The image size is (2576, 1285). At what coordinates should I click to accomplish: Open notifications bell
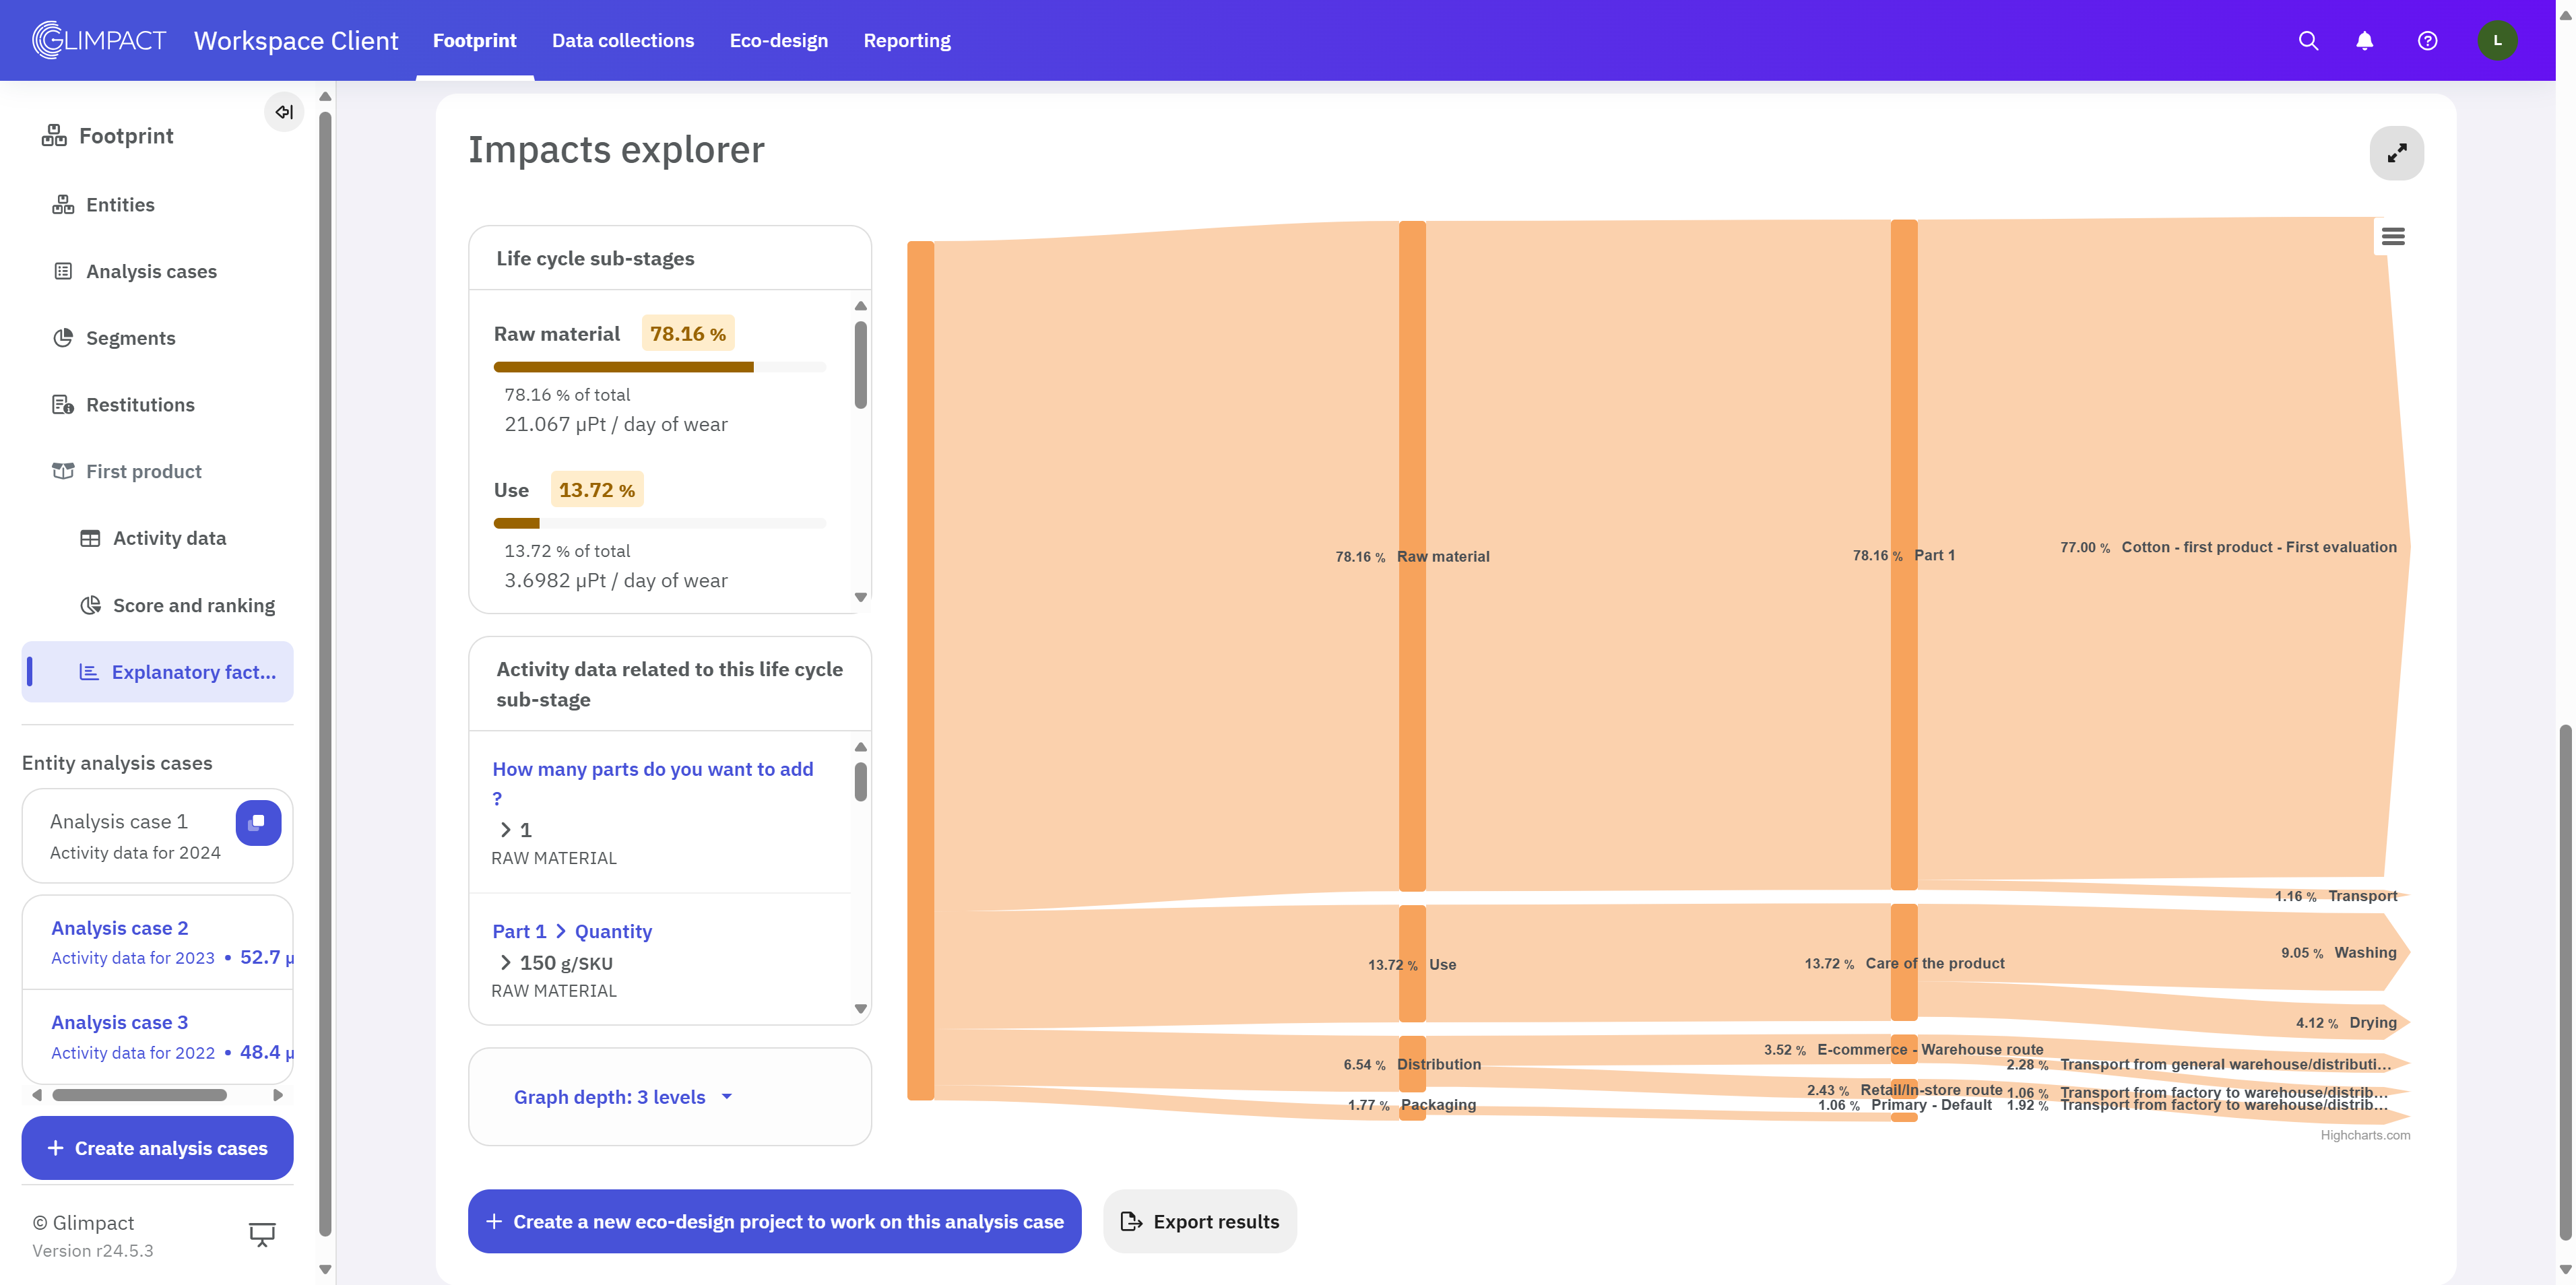tap(2364, 40)
